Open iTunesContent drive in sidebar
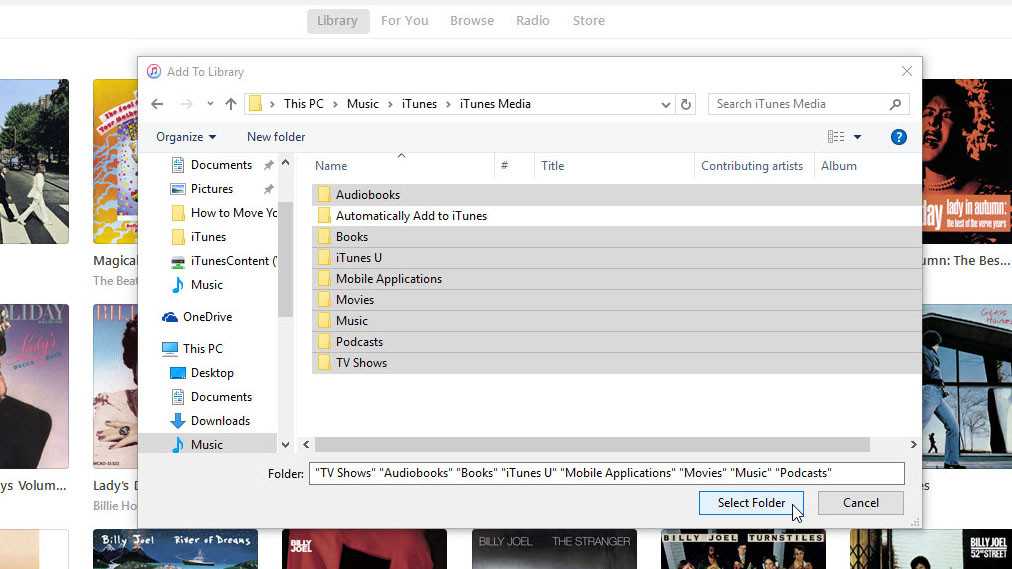The height and width of the screenshot is (569, 1012). [223, 261]
